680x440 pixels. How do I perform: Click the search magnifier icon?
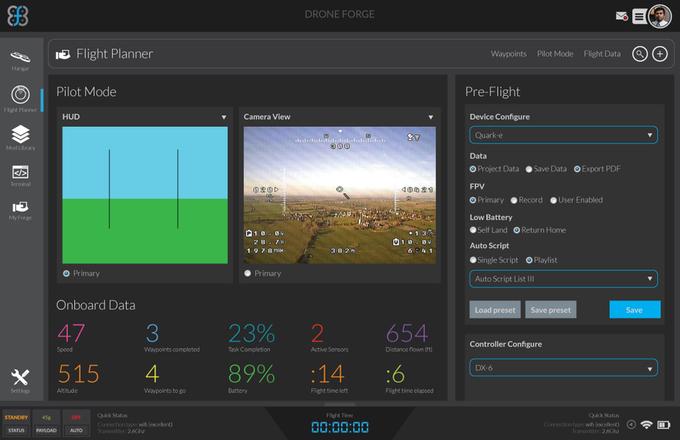tap(640, 54)
